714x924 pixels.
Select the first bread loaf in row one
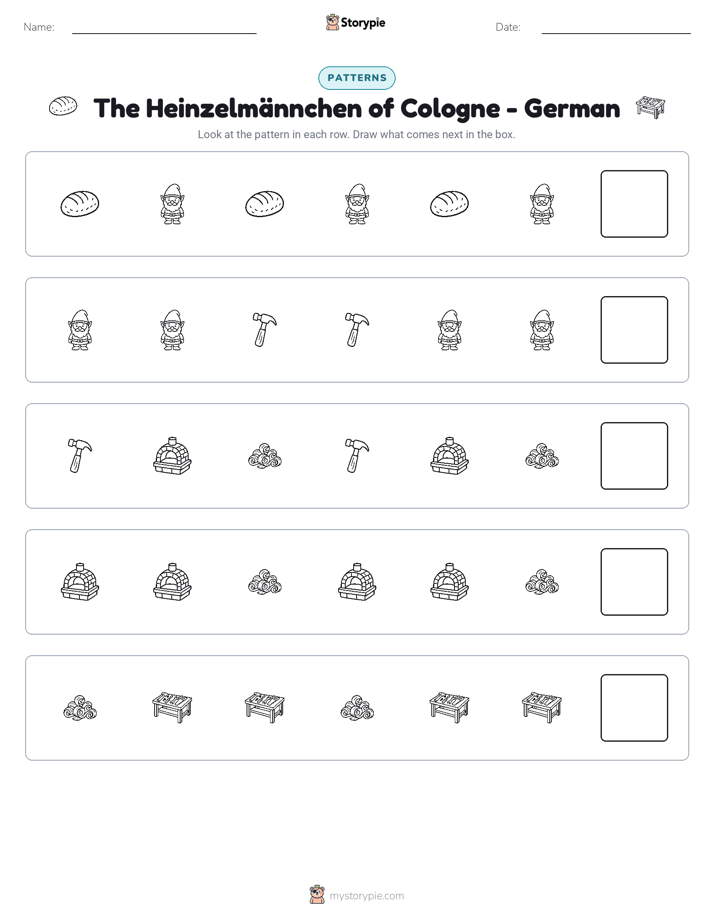pyautogui.click(x=80, y=204)
